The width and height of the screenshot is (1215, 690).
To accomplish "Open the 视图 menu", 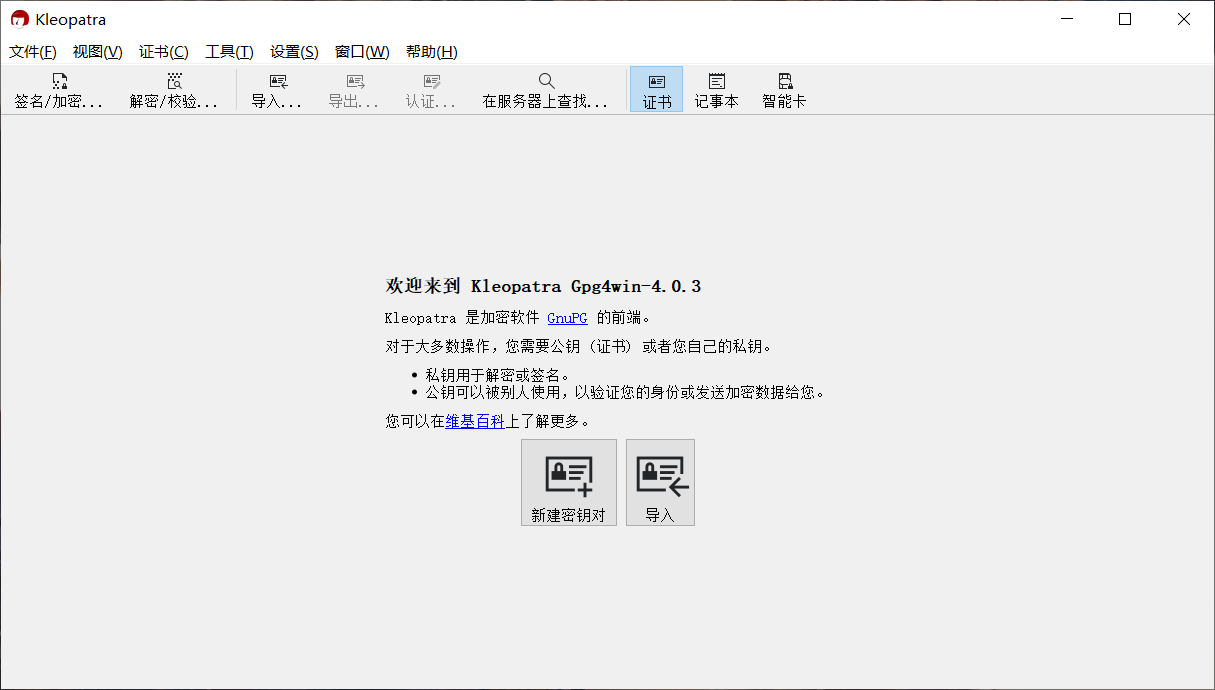I will pyautogui.click(x=97, y=51).
